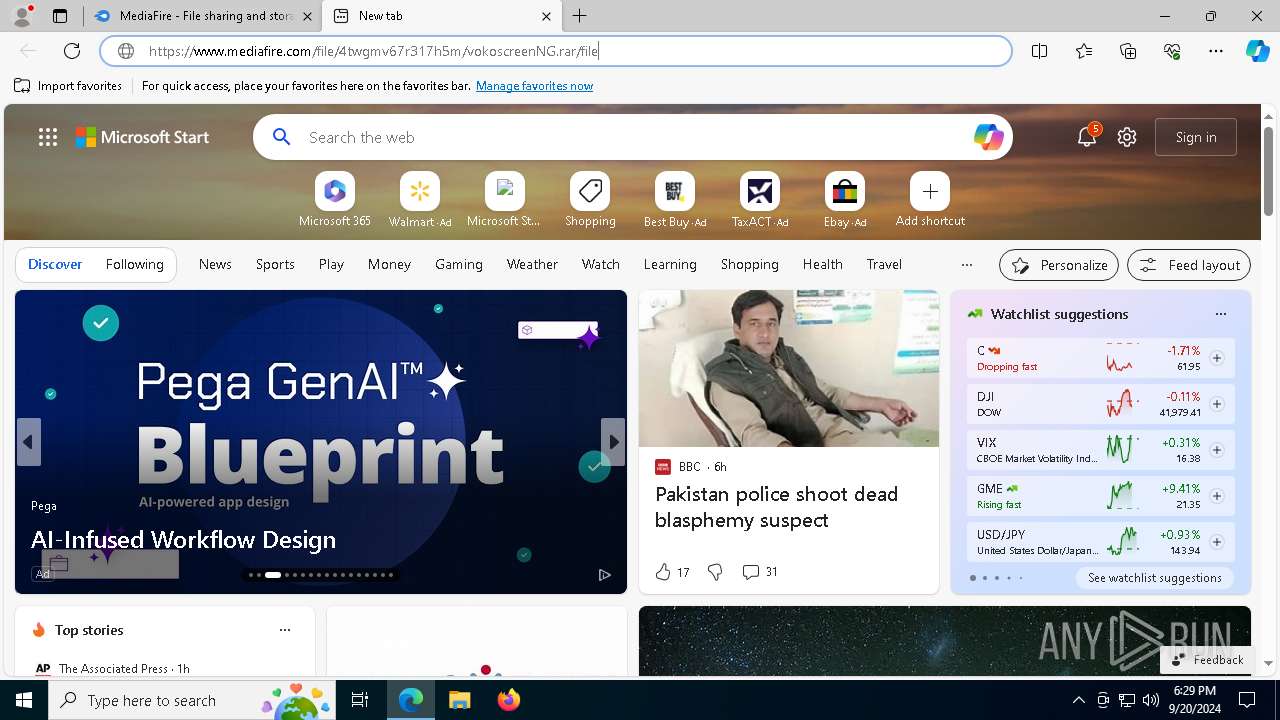
Task: Add GME to watchlist
Action: point(1217,496)
